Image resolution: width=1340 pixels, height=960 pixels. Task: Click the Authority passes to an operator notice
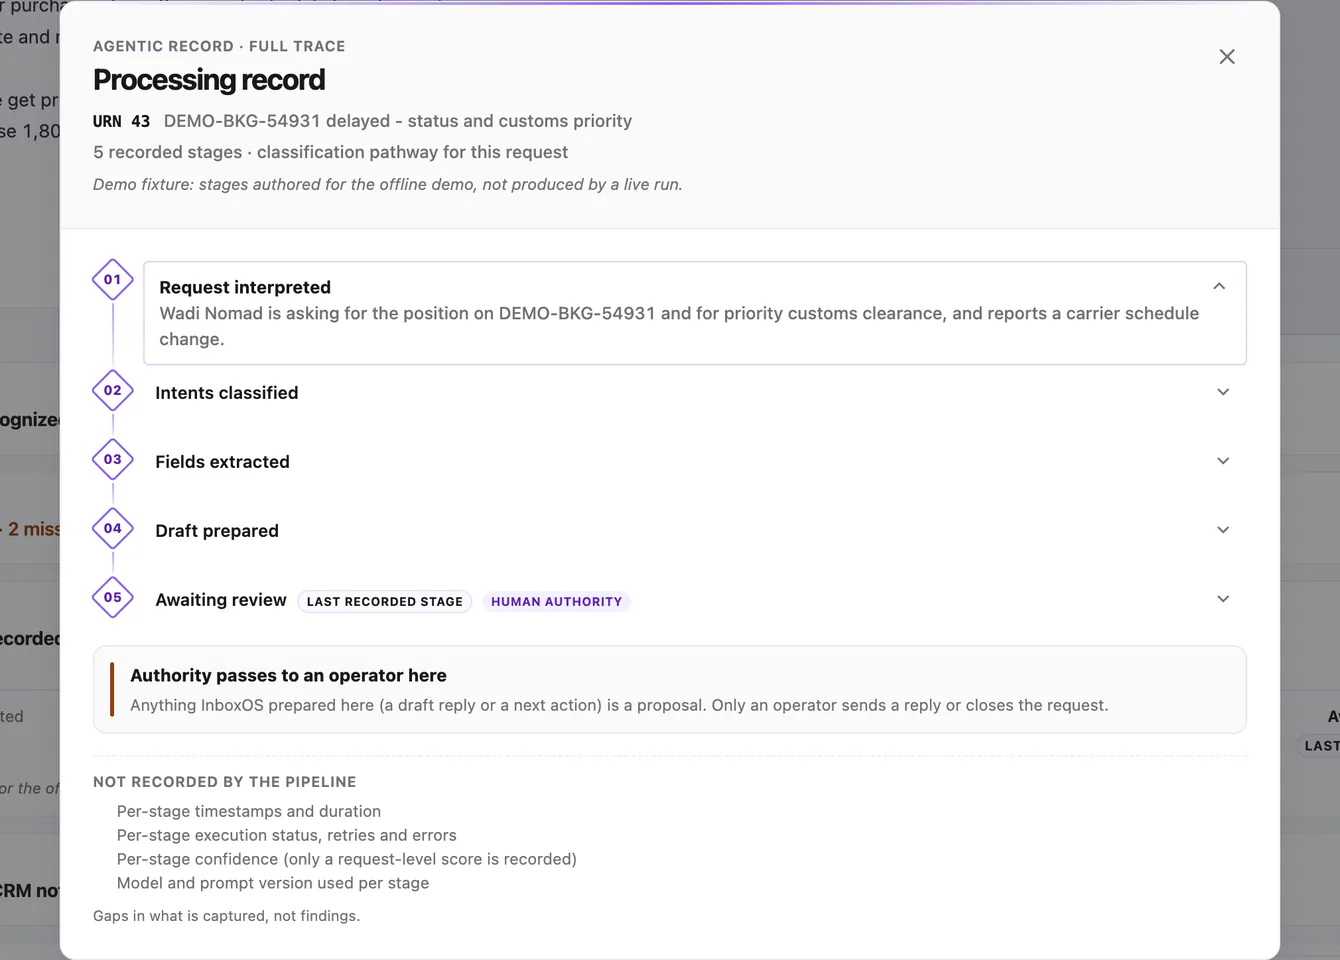click(x=670, y=690)
